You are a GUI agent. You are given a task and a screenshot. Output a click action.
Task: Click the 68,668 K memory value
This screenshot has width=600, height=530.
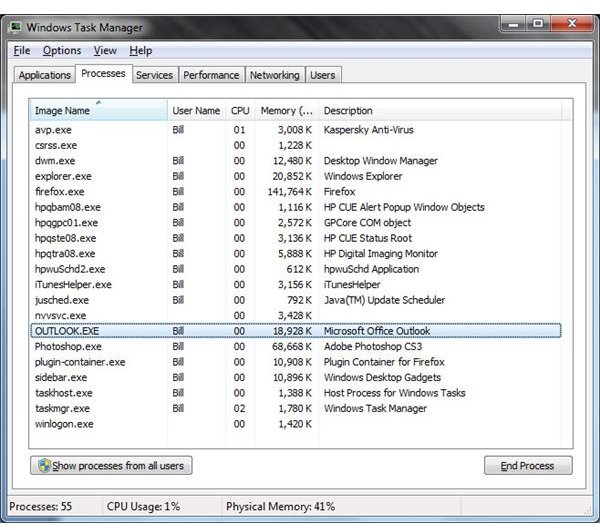click(x=292, y=347)
